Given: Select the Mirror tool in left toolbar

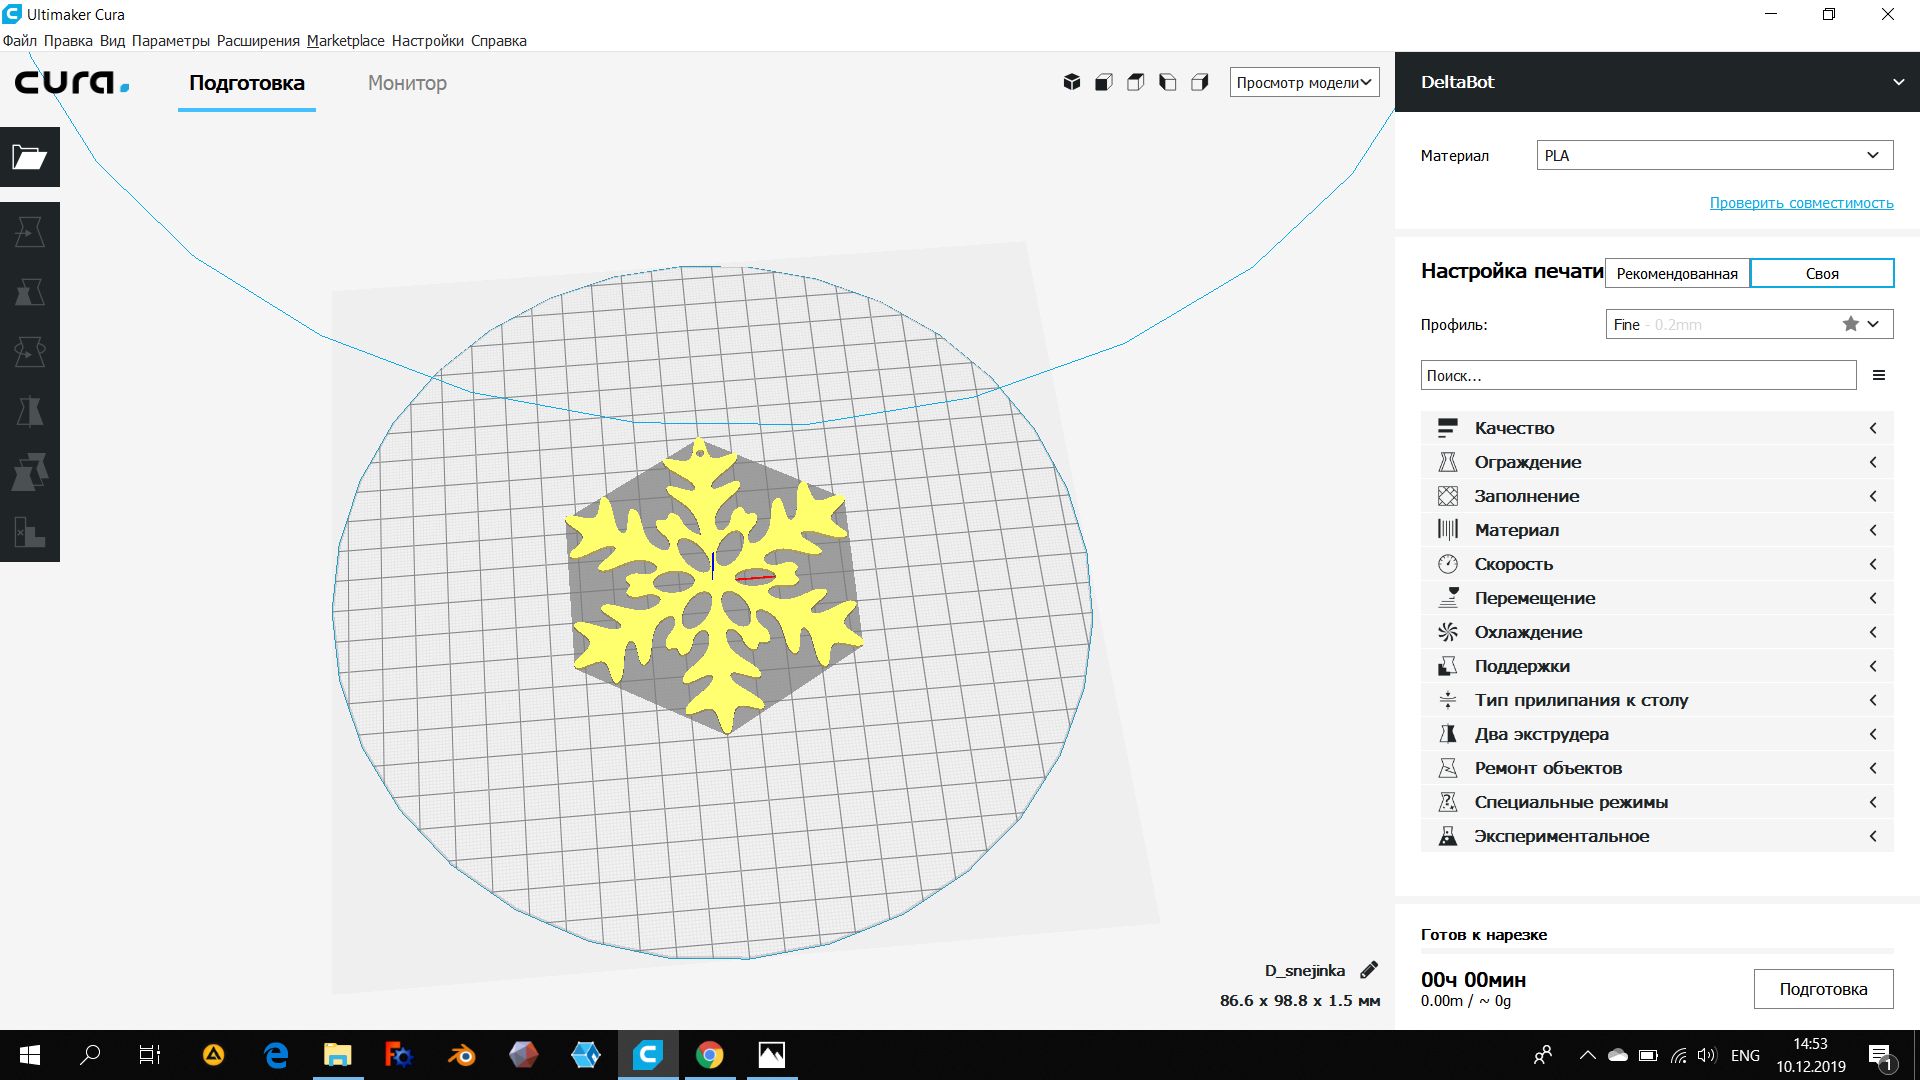Looking at the screenshot, I should tap(30, 412).
